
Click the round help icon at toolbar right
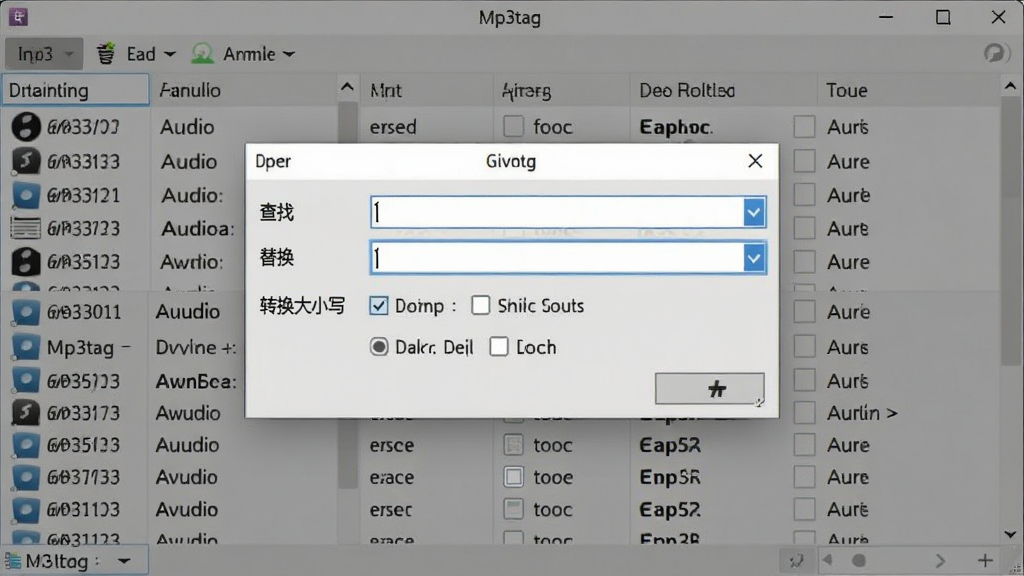tap(996, 53)
